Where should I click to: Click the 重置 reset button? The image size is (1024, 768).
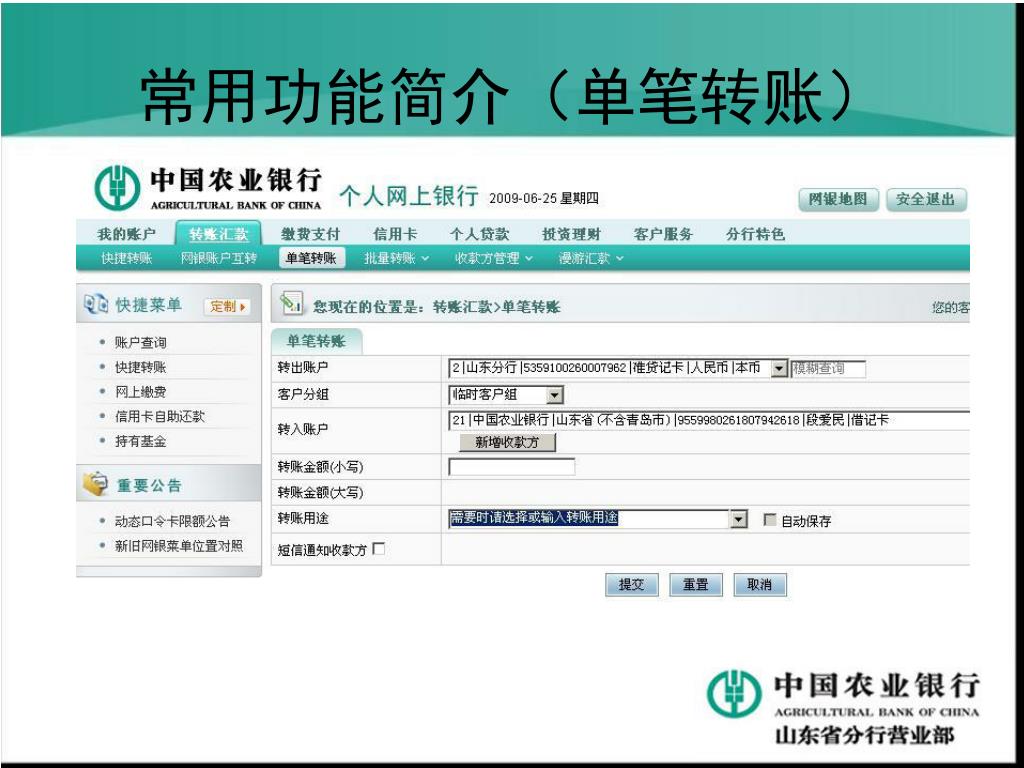point(696,584)
